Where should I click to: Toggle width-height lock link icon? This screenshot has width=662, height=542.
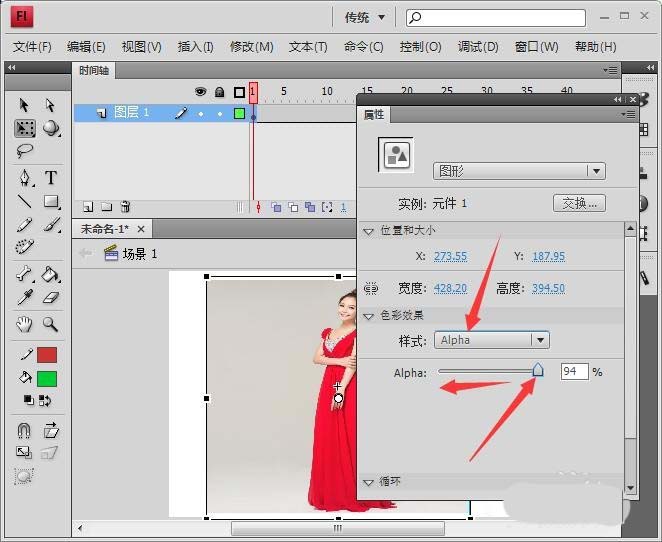371,288
